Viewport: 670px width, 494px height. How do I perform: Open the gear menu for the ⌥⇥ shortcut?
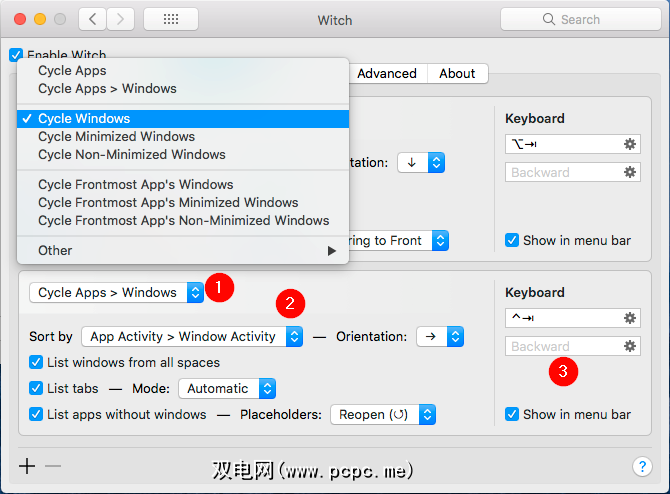(629, 144)
